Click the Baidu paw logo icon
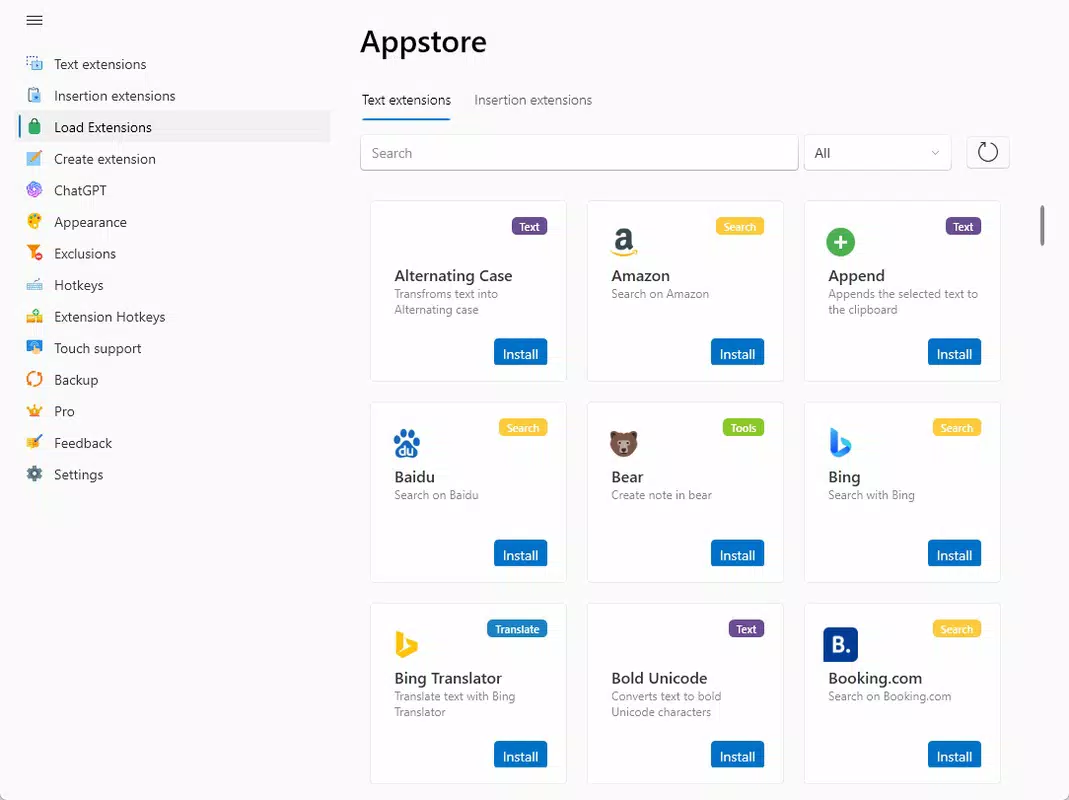Screen dimensions: 1069x800 [407, 443]
